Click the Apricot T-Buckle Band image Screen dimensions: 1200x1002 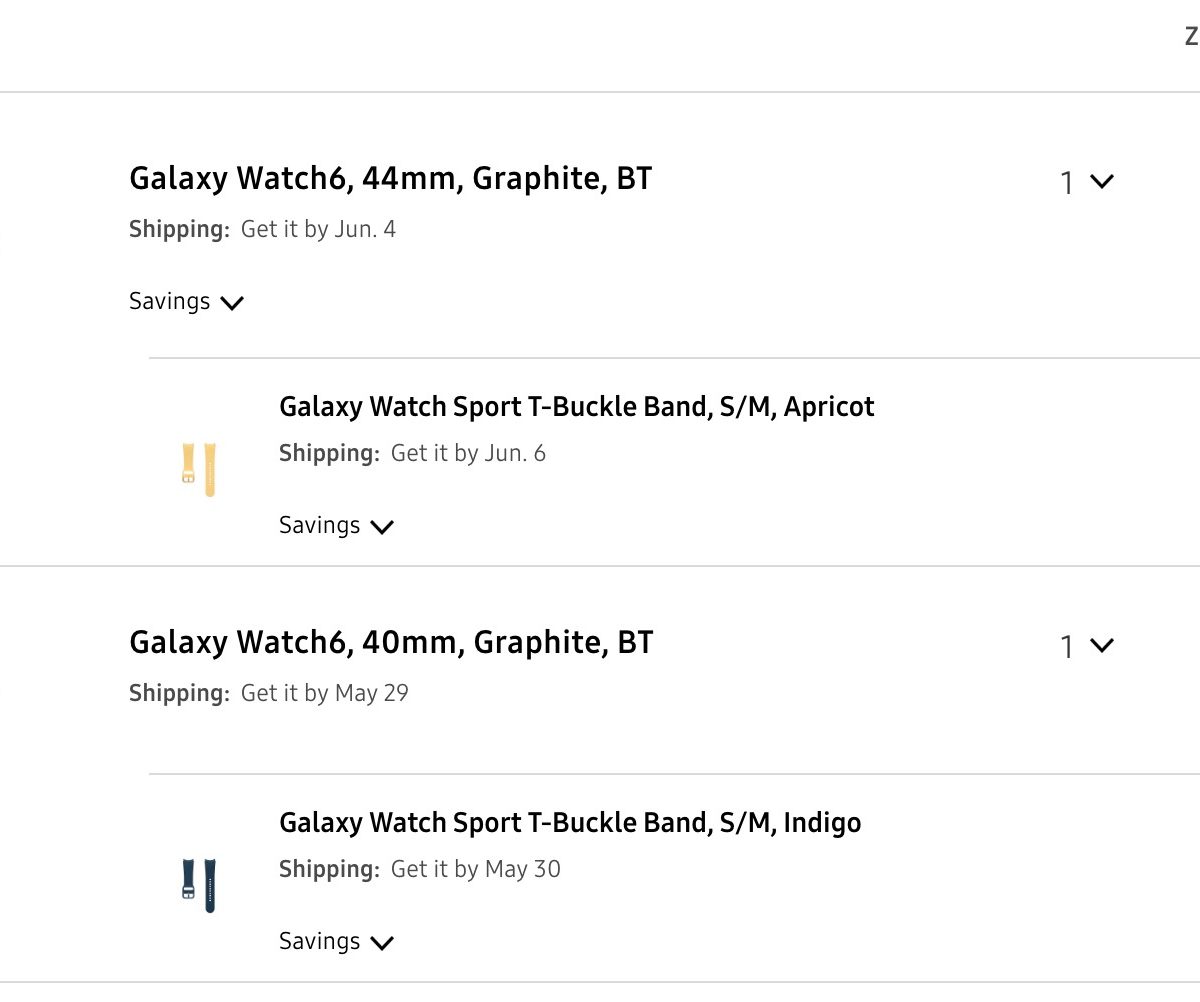point(199,469)
